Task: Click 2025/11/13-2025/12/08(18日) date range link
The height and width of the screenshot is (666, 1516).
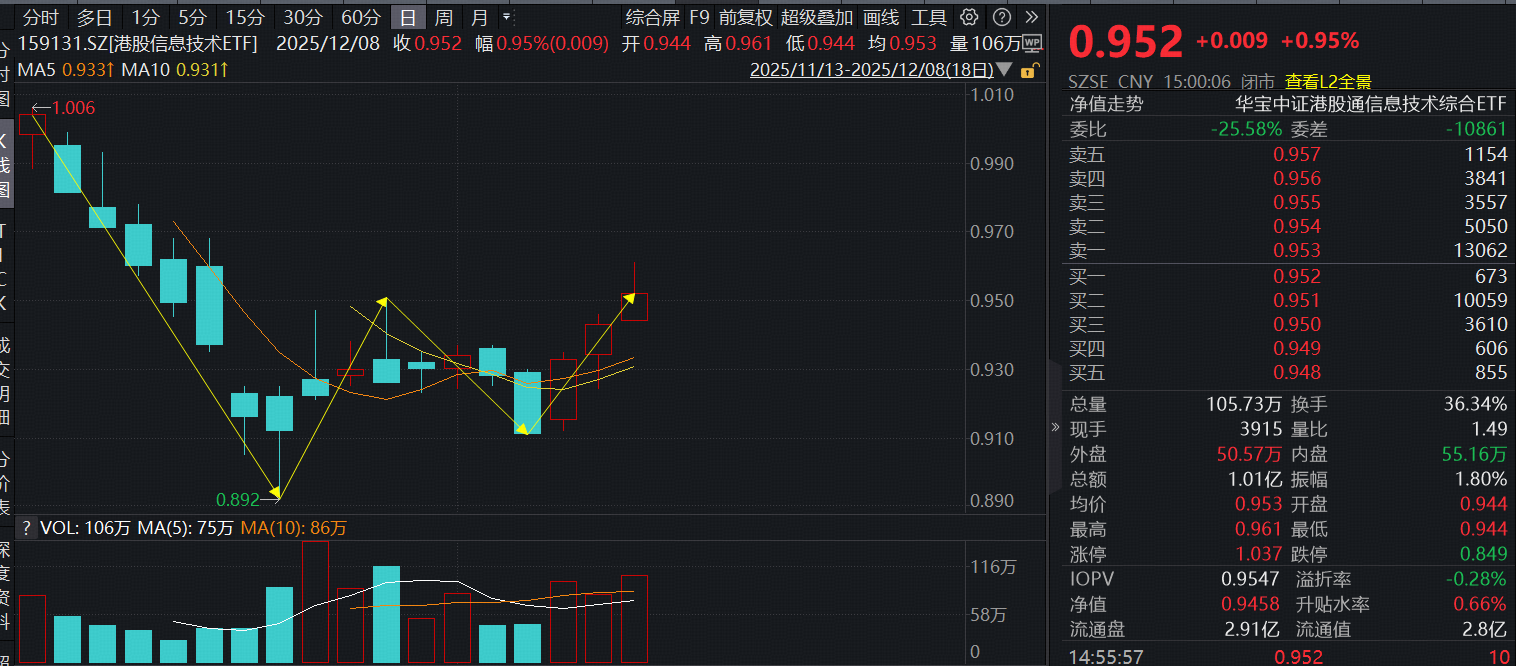Action: pos(872,70)
